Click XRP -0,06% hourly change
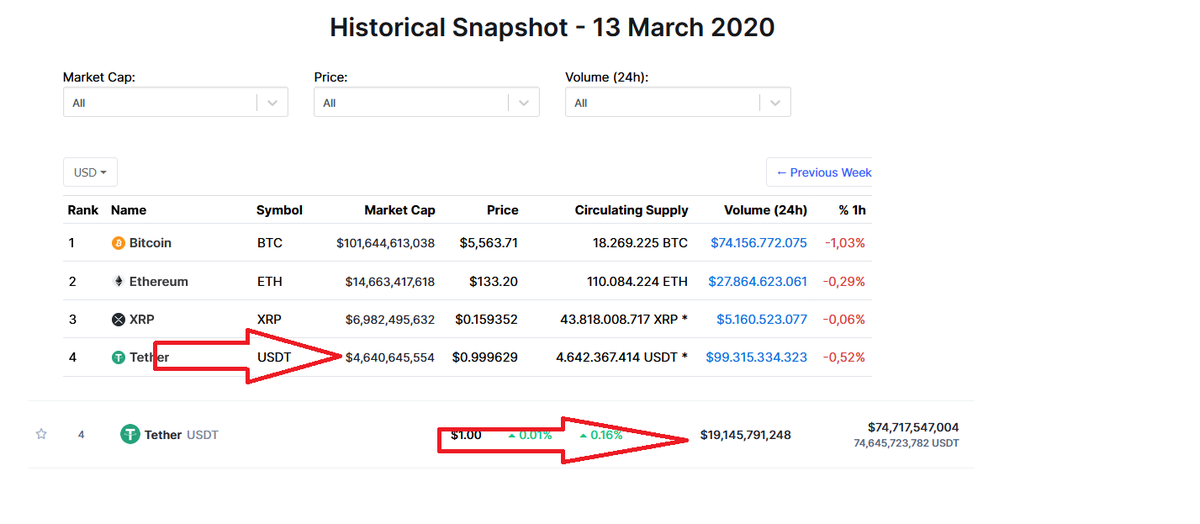 (845, 320)
